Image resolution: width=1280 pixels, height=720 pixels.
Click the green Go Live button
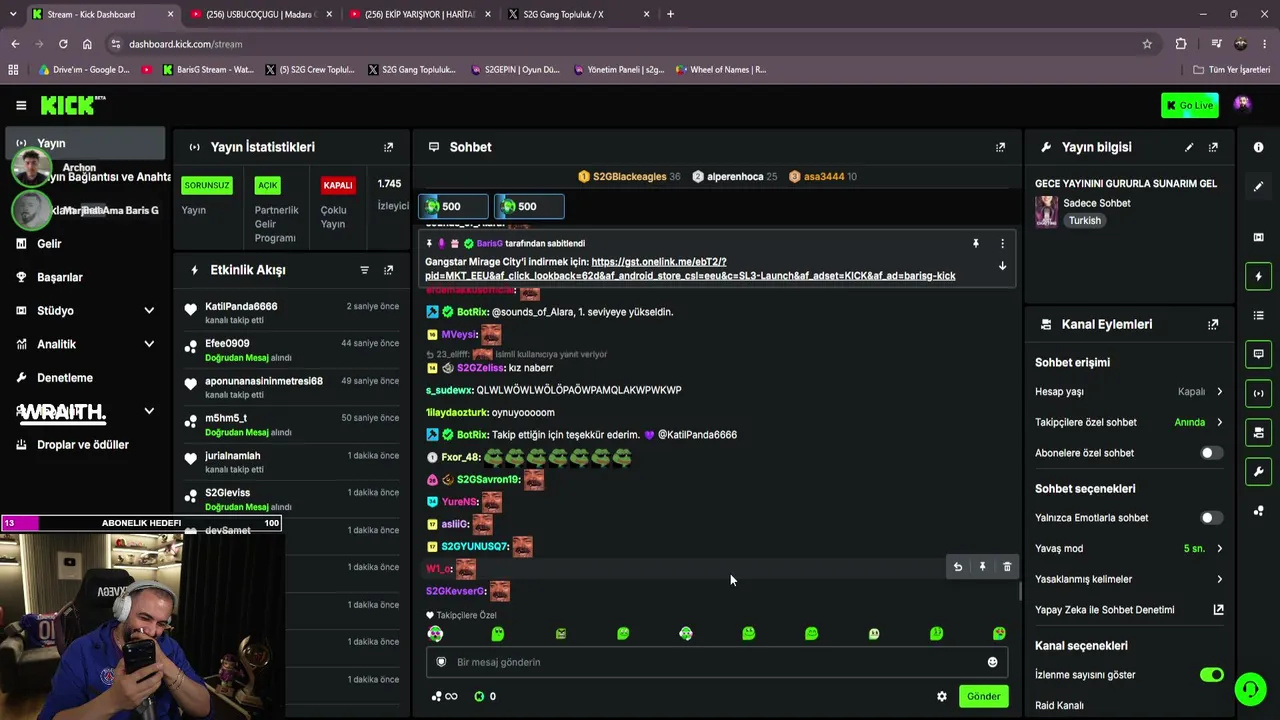(1189, 105)
